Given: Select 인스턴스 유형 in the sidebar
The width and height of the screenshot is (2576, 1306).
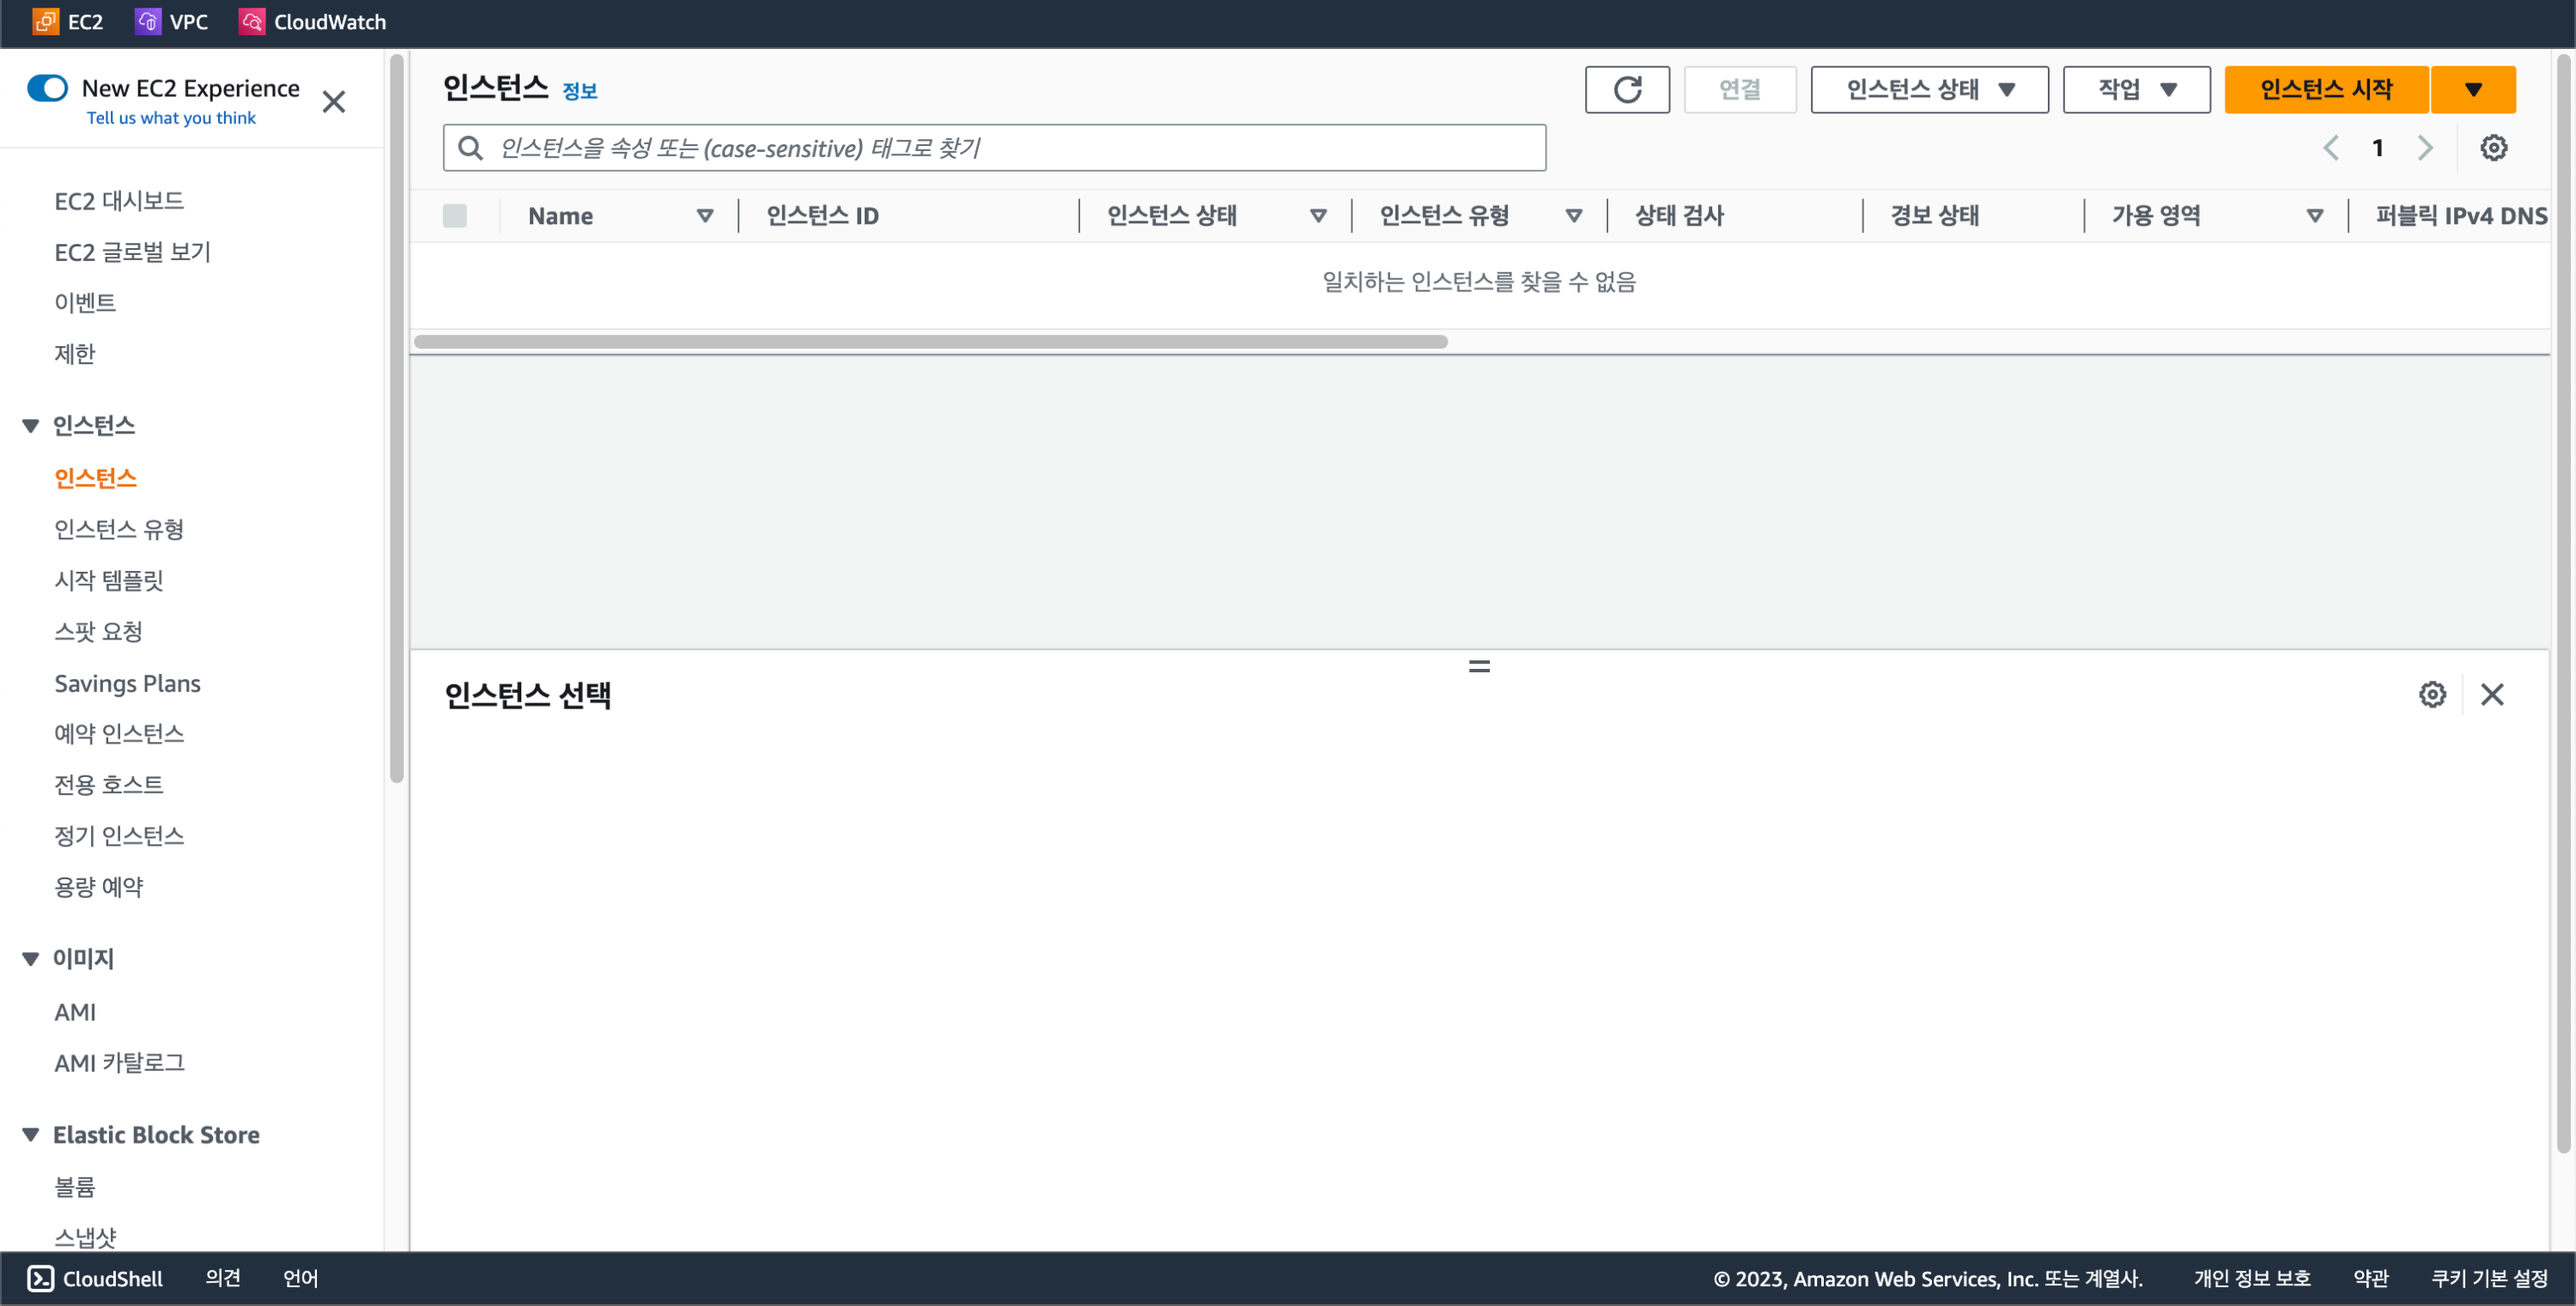Looking at the screenshot, I should coord(119,529).
